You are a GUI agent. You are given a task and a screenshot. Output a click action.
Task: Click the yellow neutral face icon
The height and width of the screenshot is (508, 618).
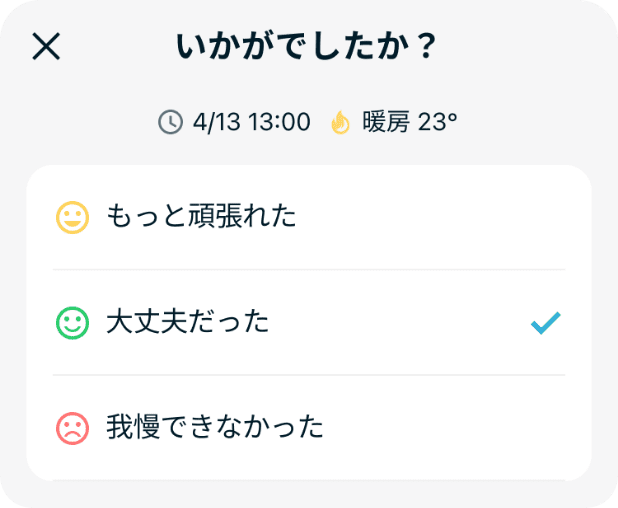(x=72, y=217)
